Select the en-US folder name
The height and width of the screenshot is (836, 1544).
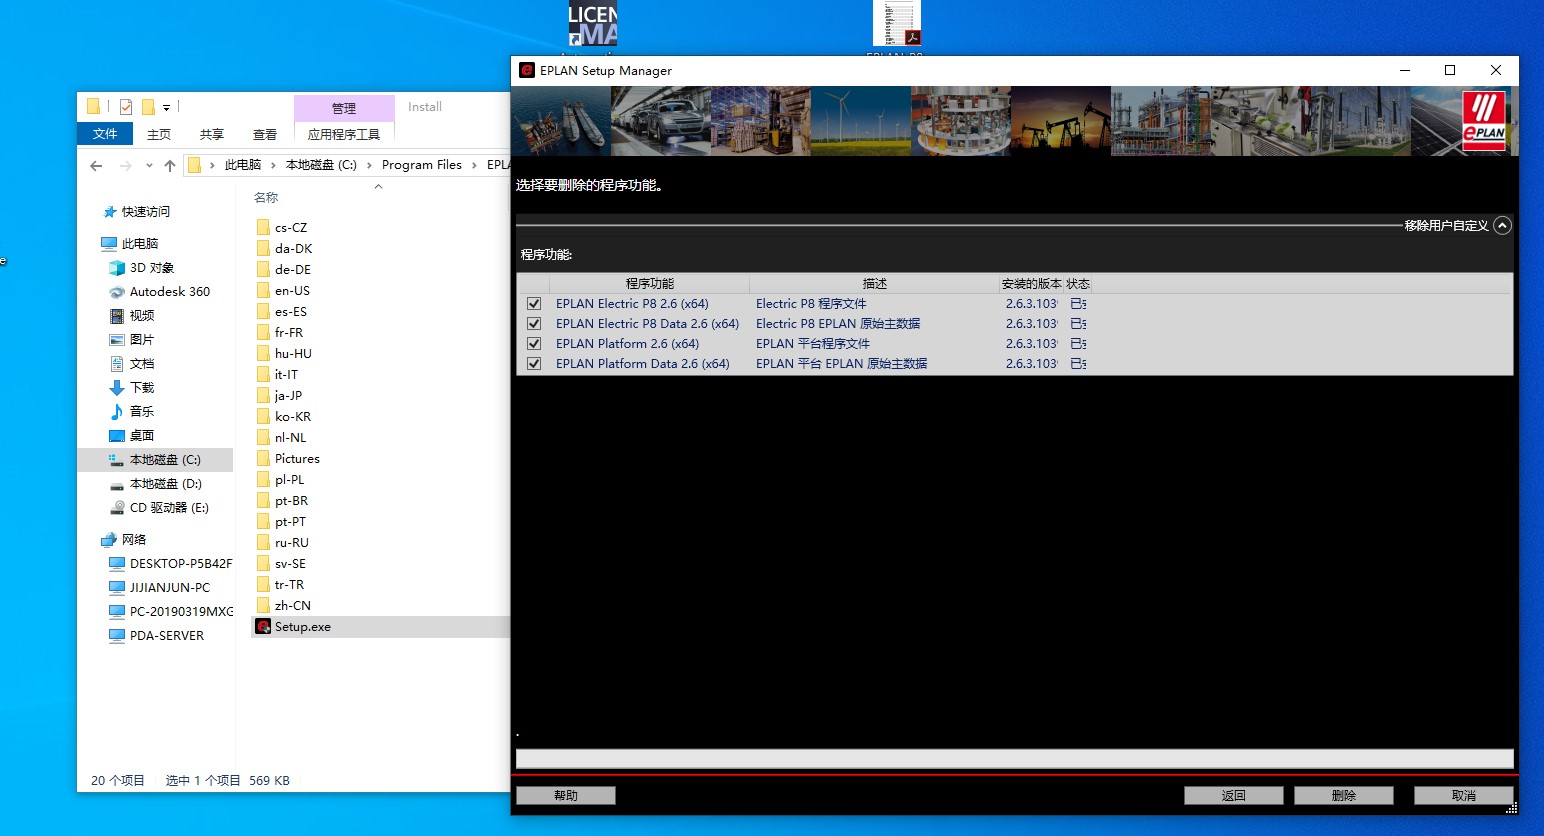tap(292, 291)
